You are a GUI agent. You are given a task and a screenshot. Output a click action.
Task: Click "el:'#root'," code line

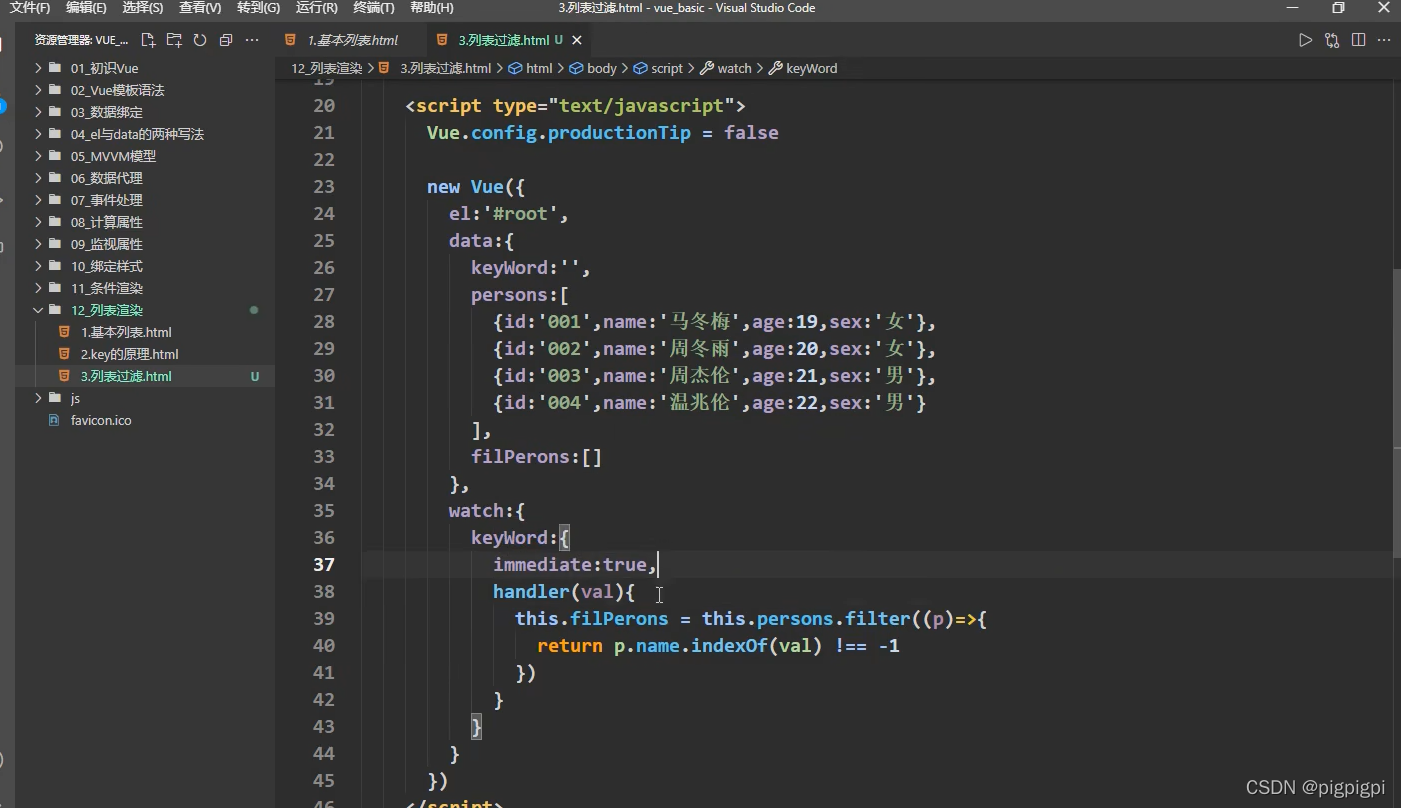[509, 213]
